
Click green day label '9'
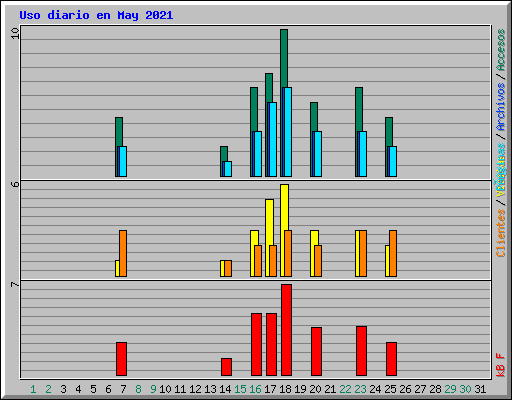pyautogui.click(x=153, y=389)
